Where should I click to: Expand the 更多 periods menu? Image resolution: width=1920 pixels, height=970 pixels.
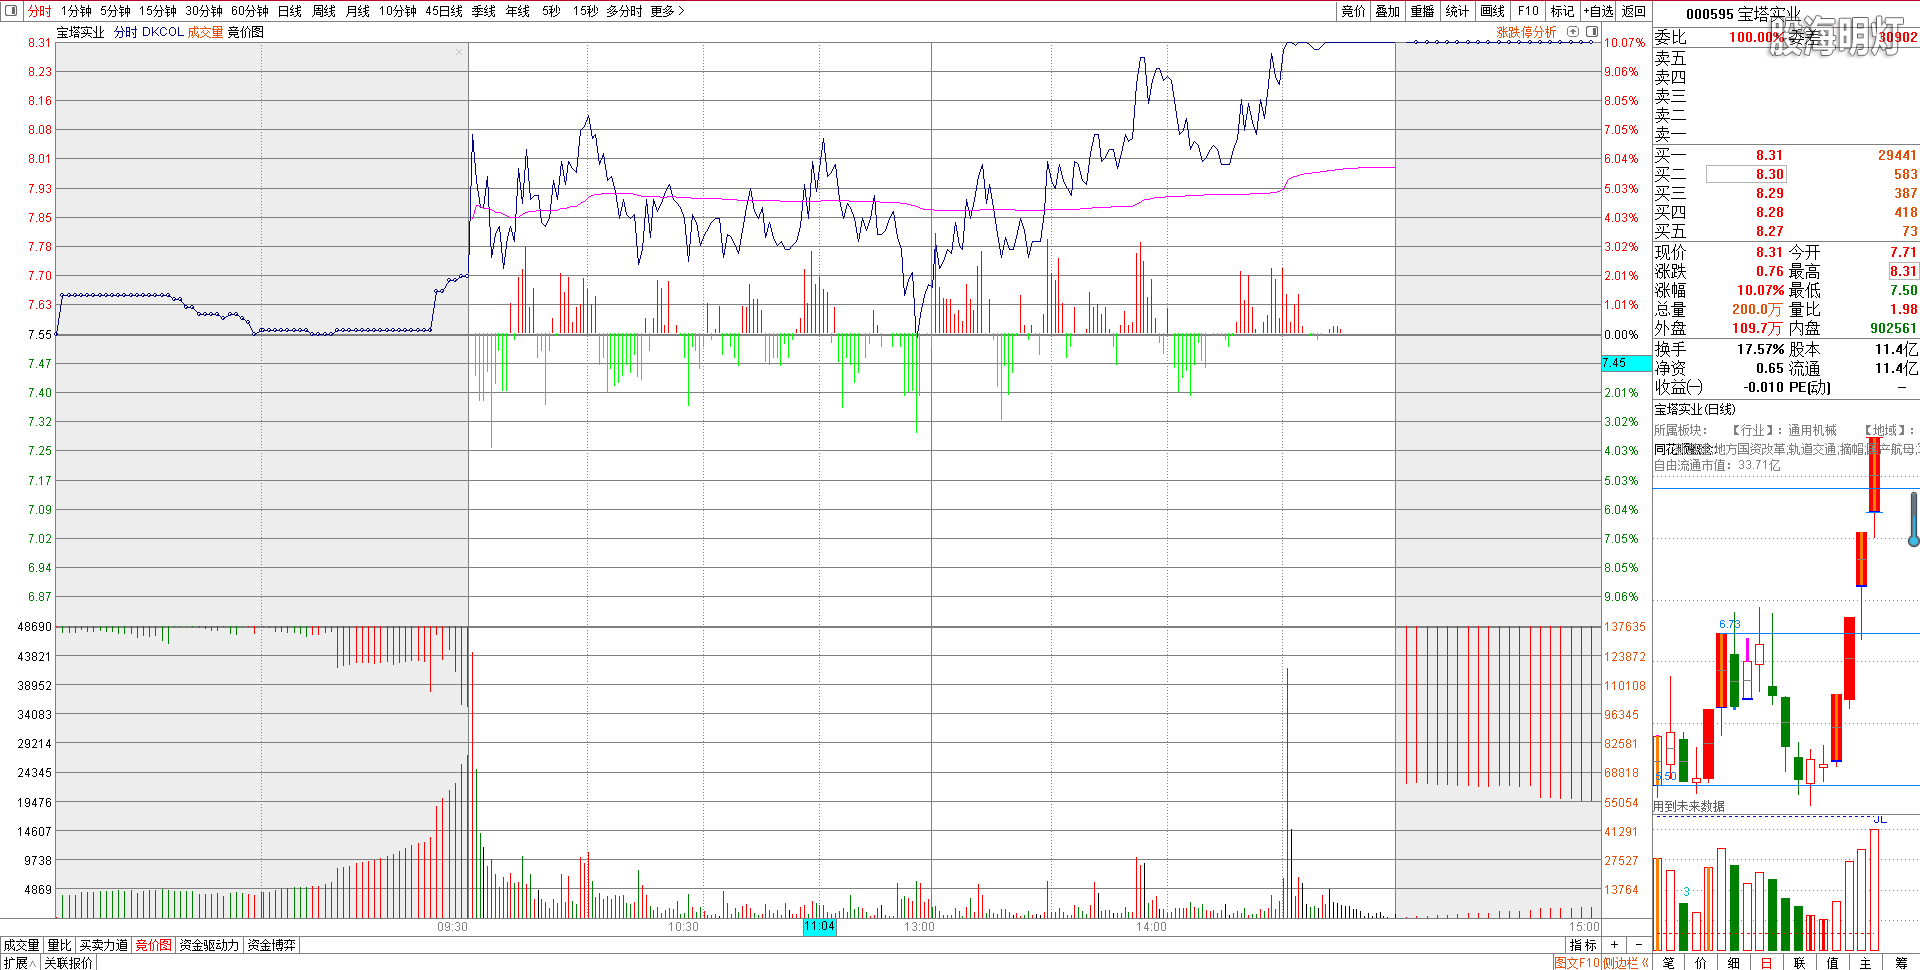pyautogui.click(x=667, y=11)
